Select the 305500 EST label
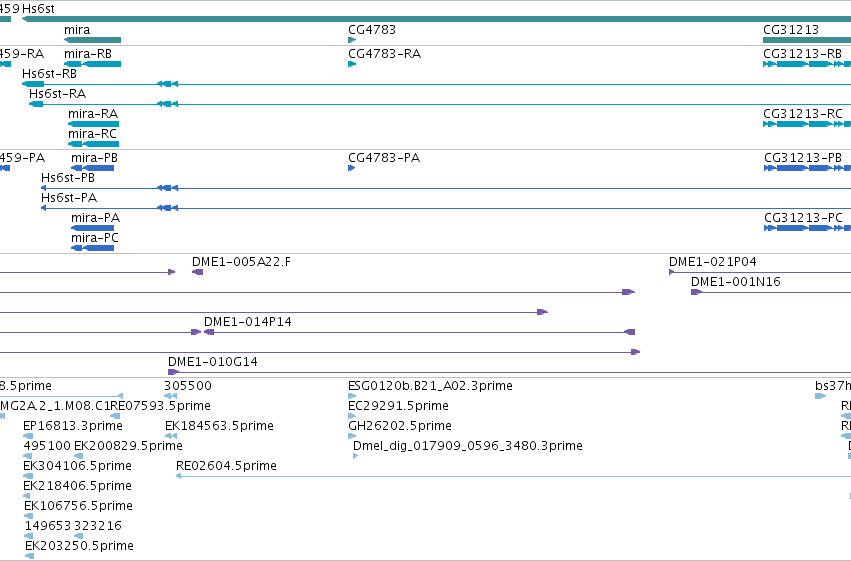 [x=188, y=386]
